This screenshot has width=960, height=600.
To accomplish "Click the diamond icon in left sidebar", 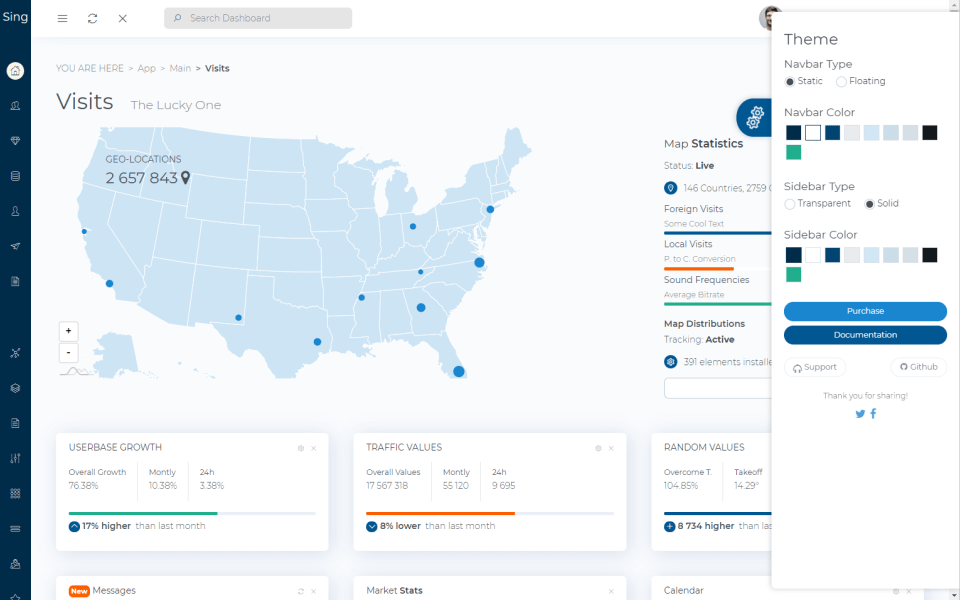I will click(15, 141).
